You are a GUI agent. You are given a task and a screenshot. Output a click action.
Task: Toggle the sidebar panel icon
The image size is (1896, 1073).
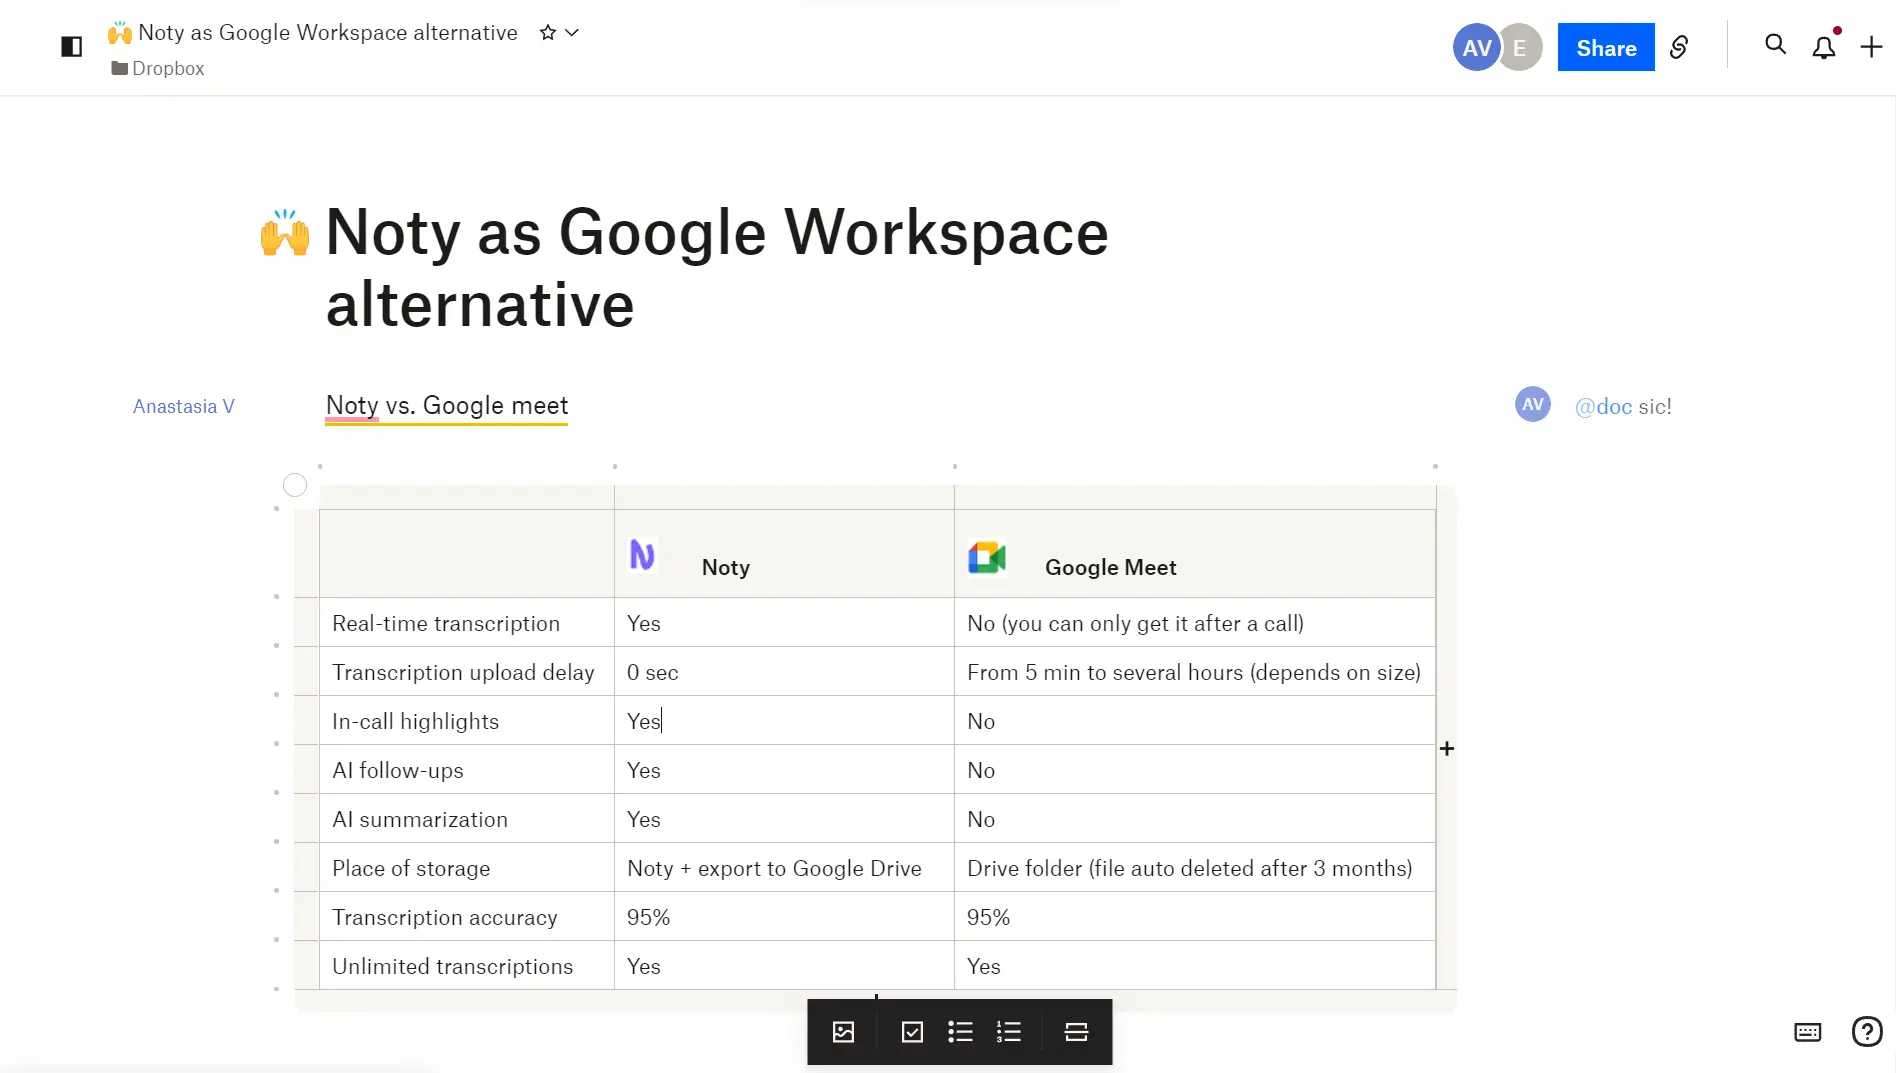click(71, 47)
